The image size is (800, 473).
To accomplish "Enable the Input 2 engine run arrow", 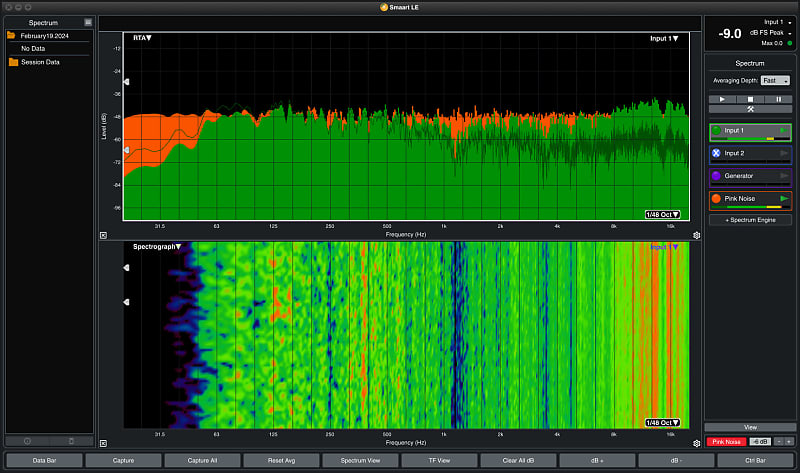I will click(x=783, y=153).
